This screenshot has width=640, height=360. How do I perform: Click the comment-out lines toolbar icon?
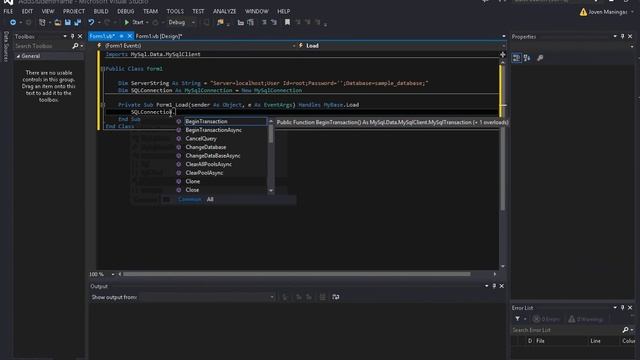(x=264, y=22)
